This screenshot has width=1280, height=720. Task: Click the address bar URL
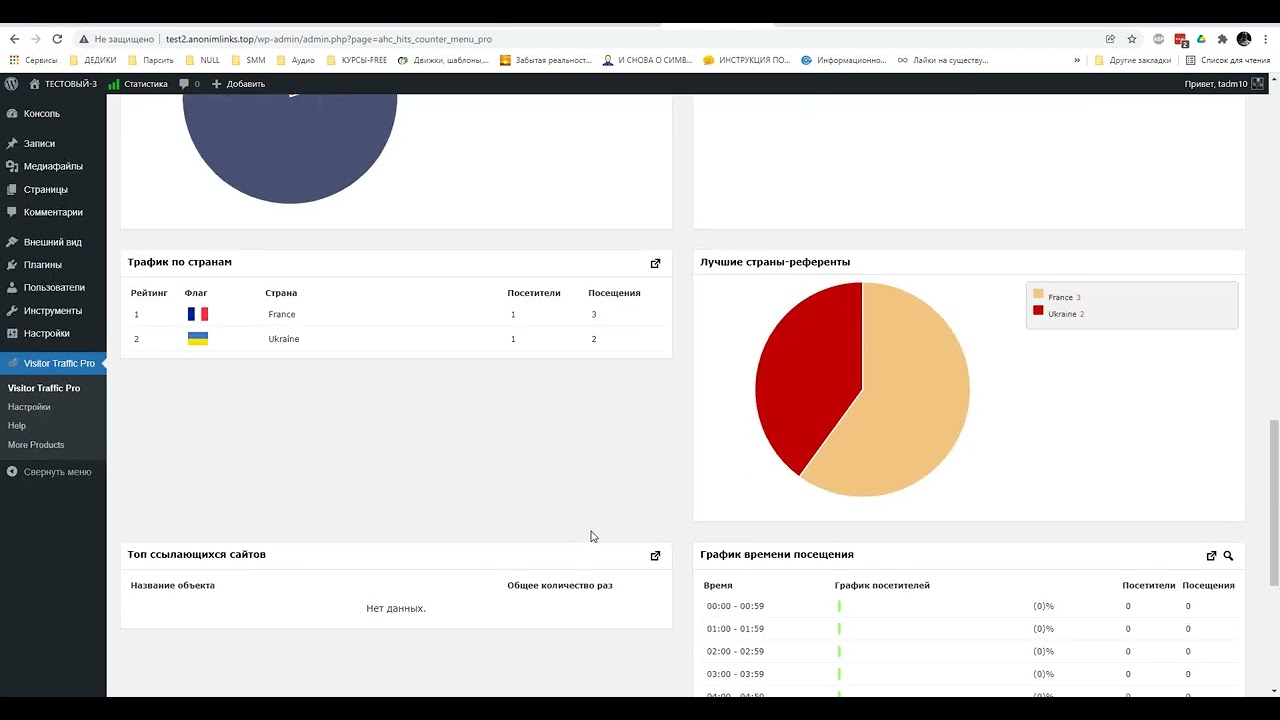[329, 39]
